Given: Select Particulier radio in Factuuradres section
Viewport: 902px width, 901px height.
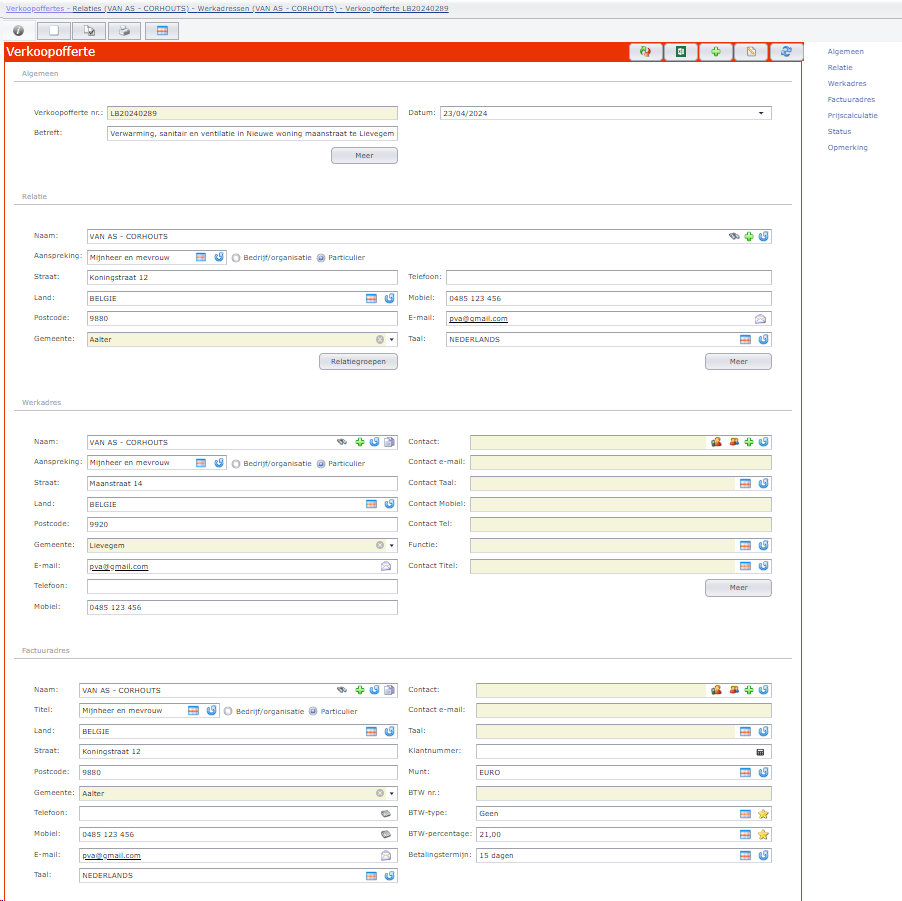Looking at the screenshot, I should [313, 711].
